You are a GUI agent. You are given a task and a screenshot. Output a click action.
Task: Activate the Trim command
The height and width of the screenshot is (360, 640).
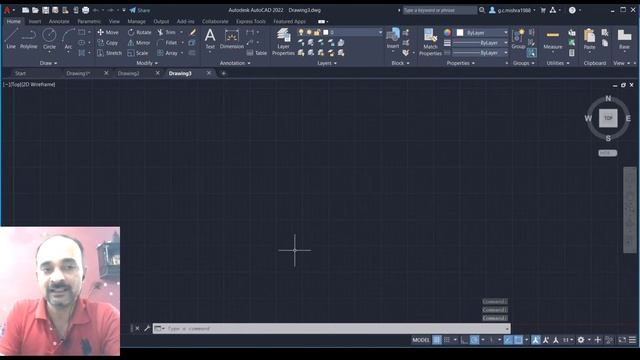167,32
